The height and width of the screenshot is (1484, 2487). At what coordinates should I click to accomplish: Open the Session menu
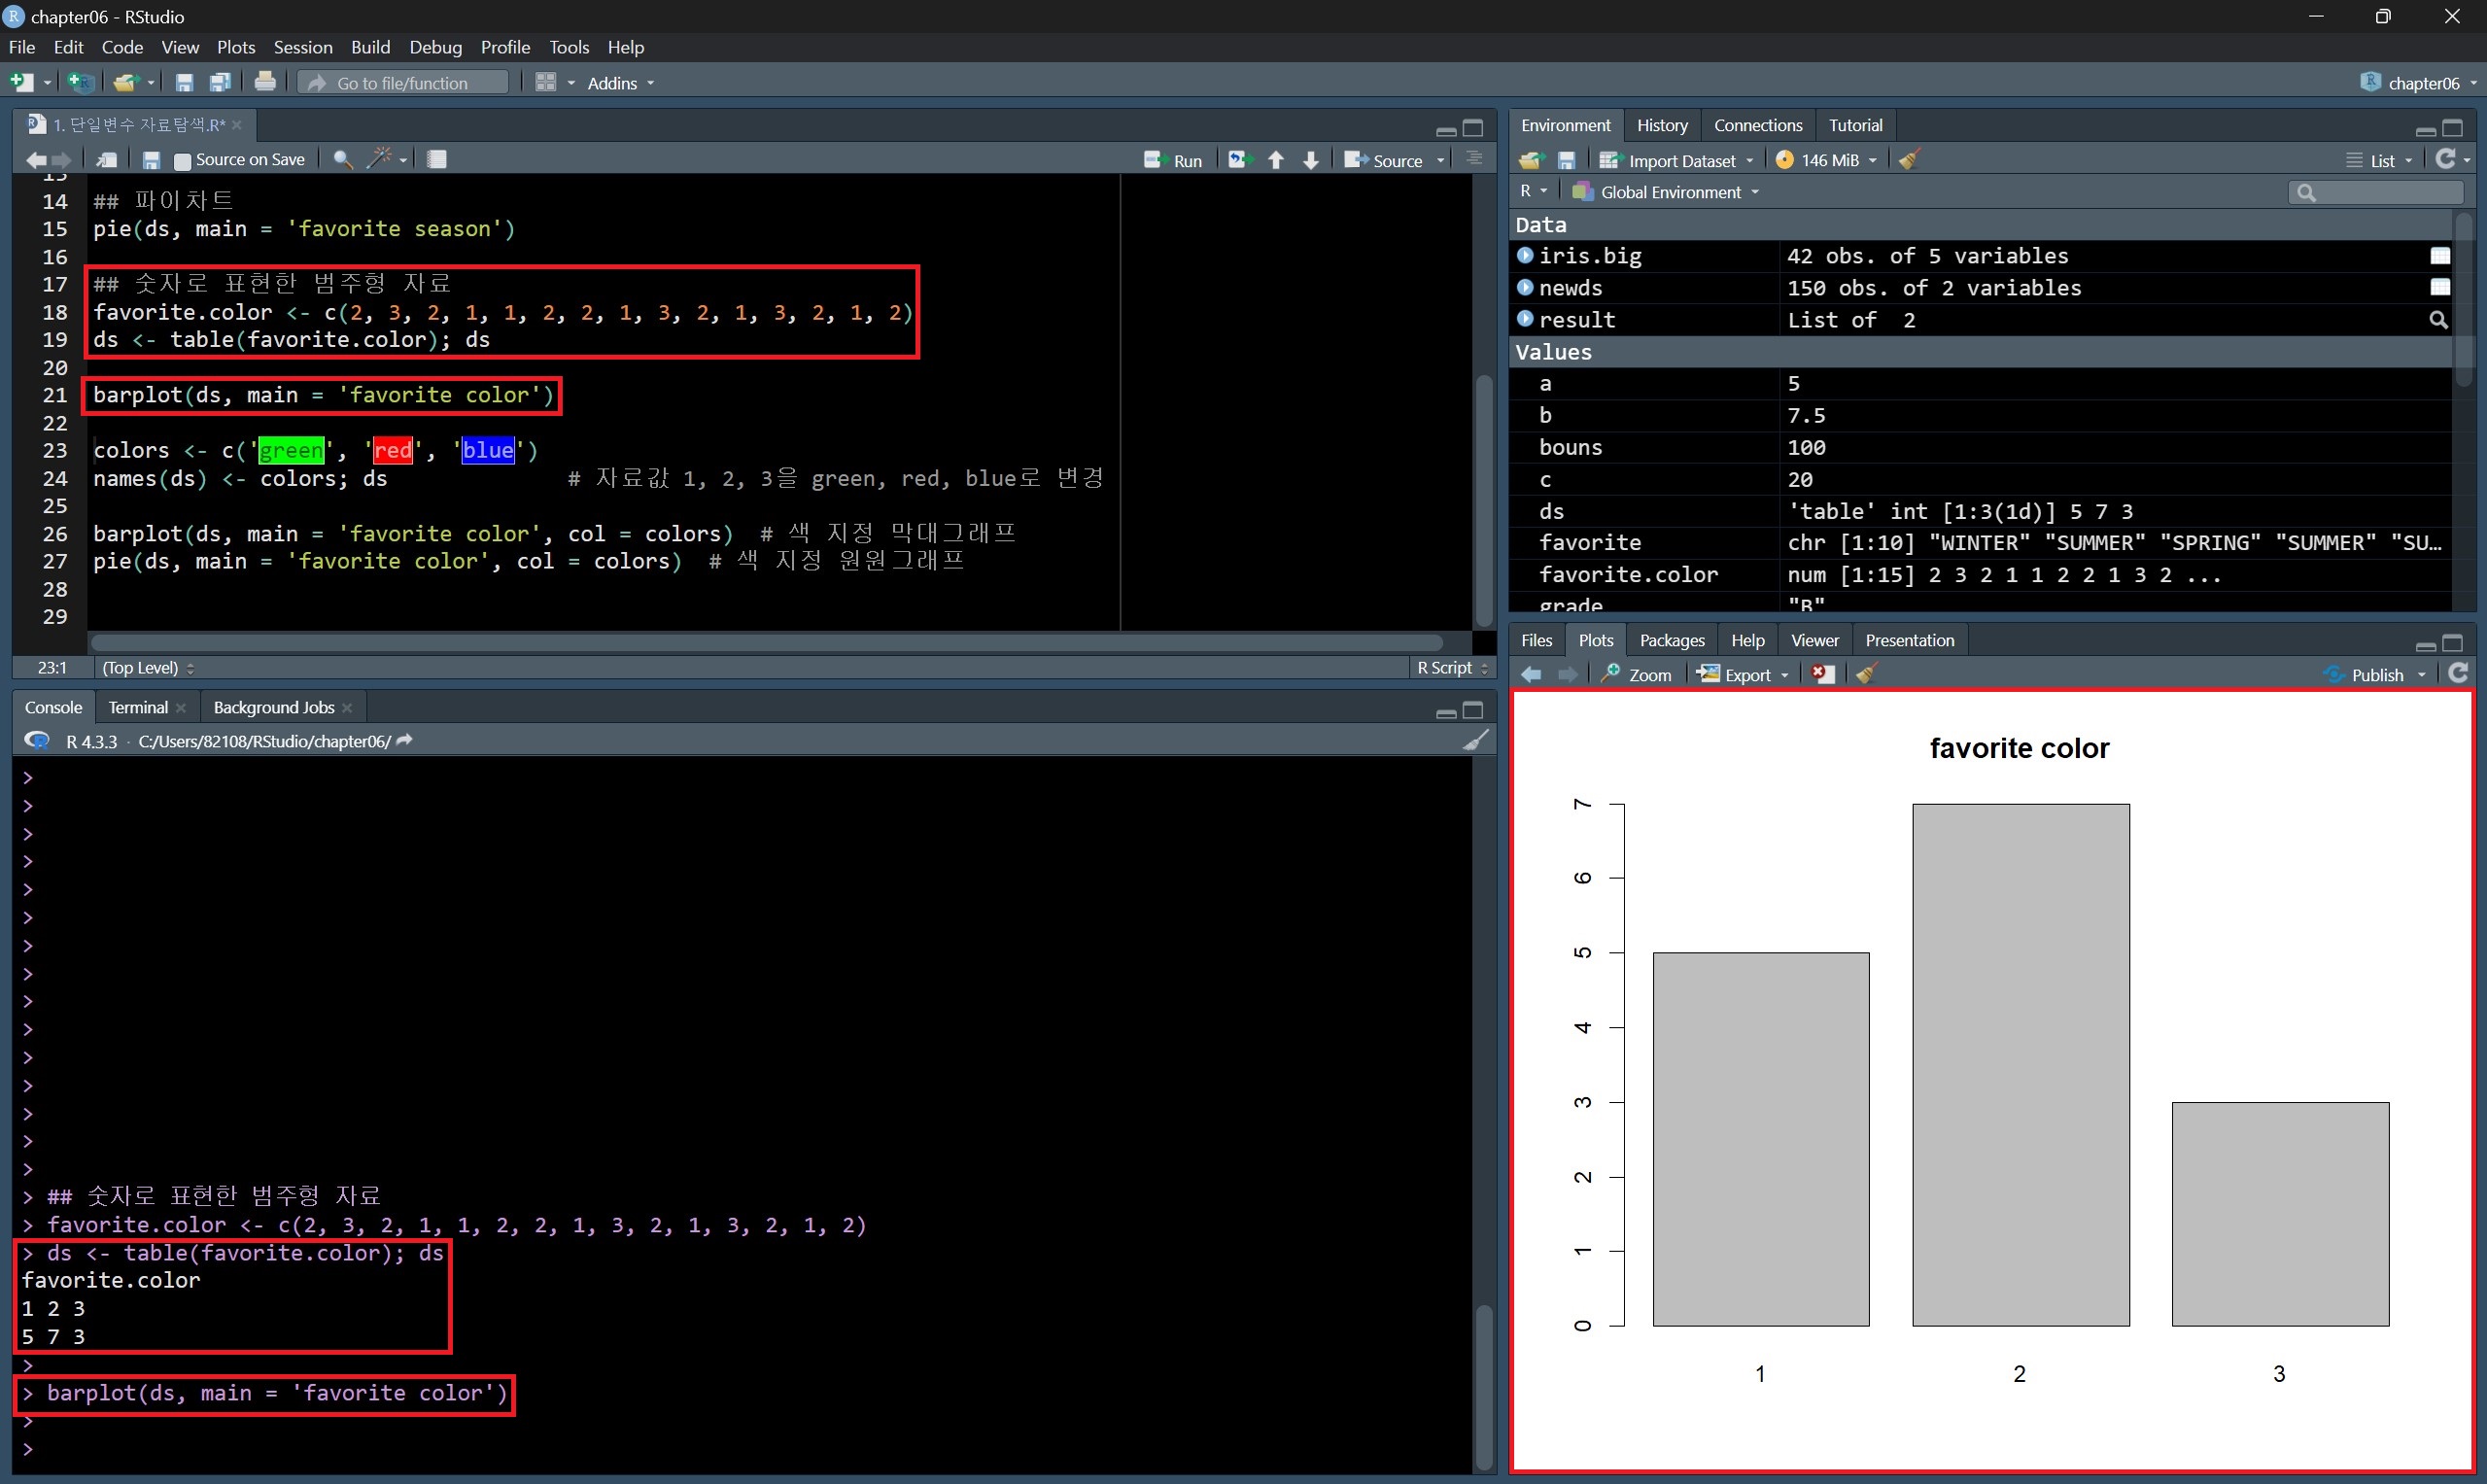click(x=302, y=47)
